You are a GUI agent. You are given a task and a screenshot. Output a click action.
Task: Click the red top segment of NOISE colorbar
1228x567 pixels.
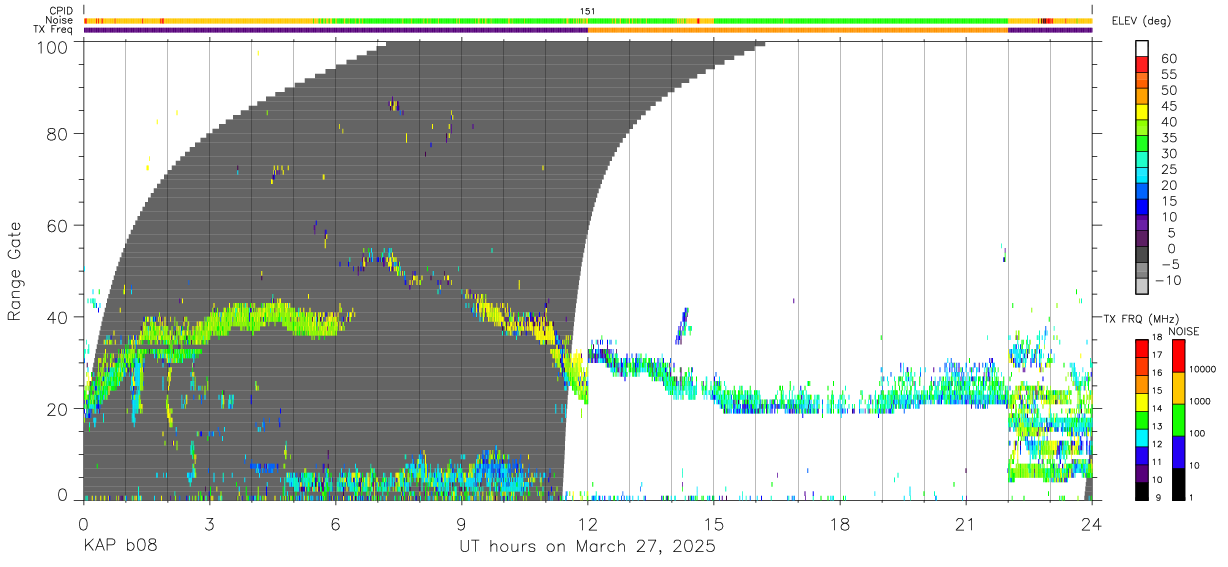click(x=1179, y=356)
